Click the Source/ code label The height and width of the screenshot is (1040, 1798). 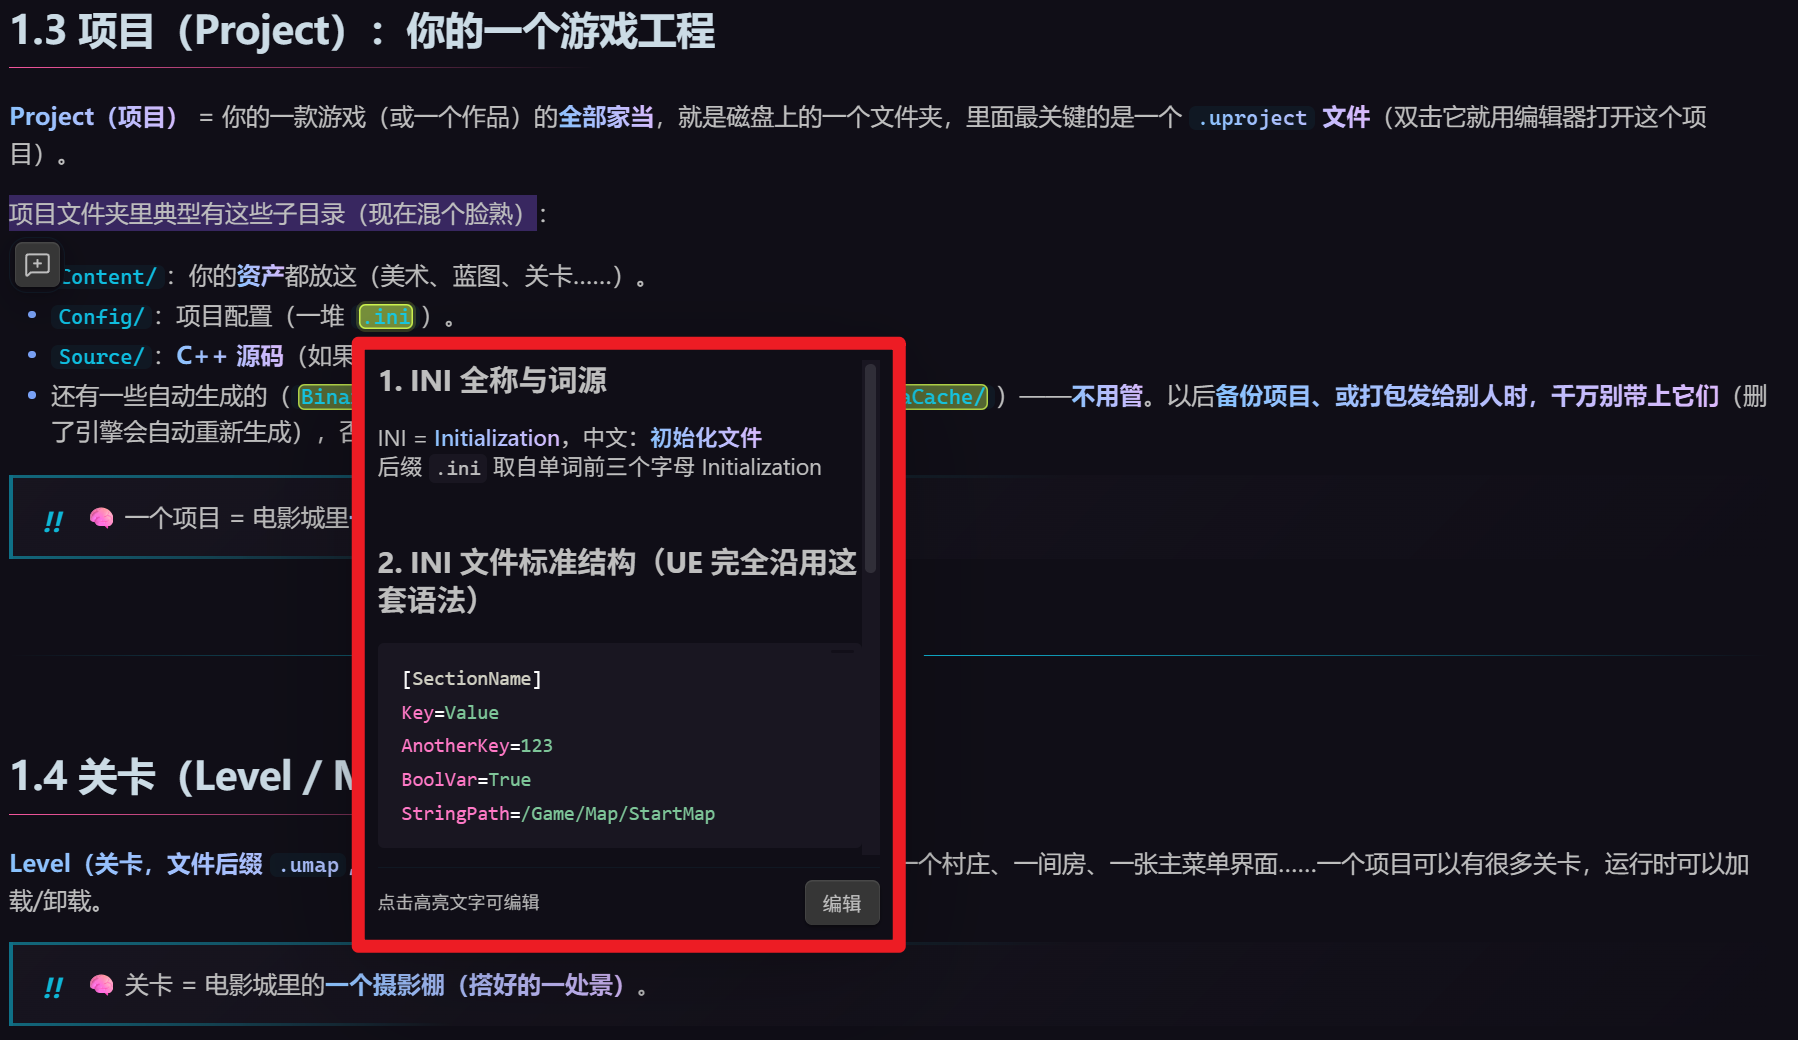pyautogui.click(x=101, y=357)
